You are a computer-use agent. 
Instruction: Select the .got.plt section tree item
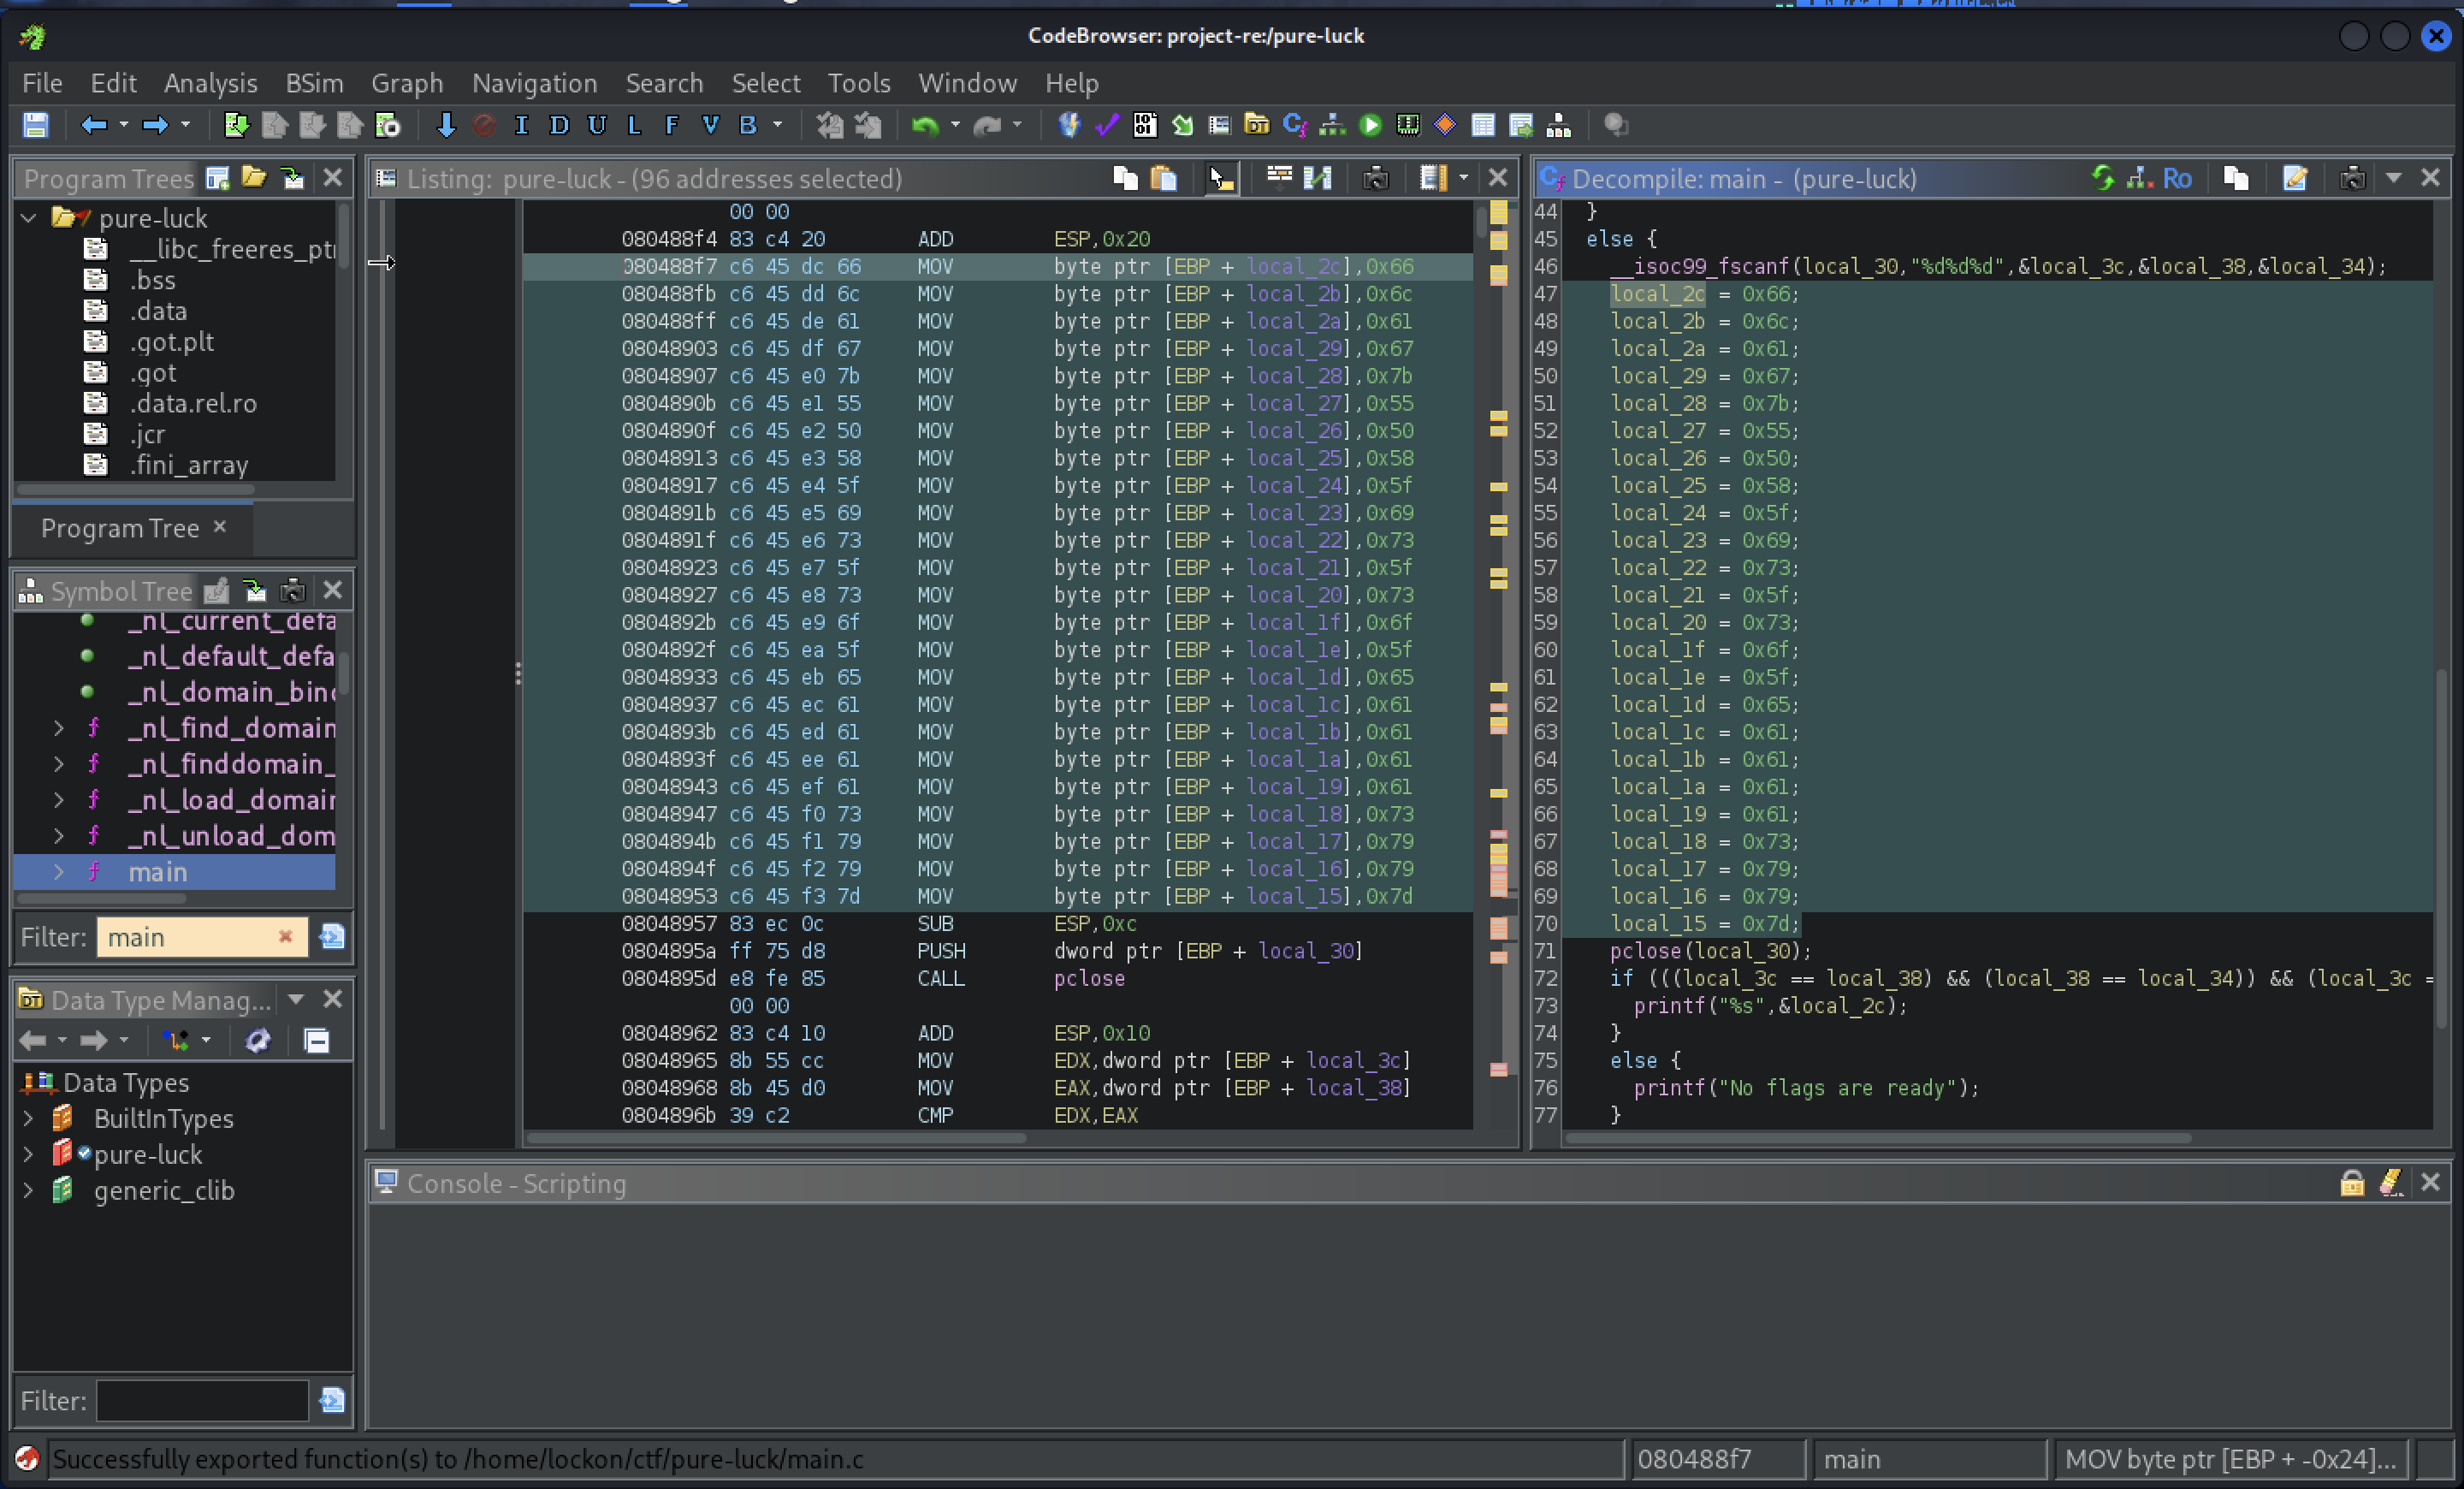click(171, 341)
